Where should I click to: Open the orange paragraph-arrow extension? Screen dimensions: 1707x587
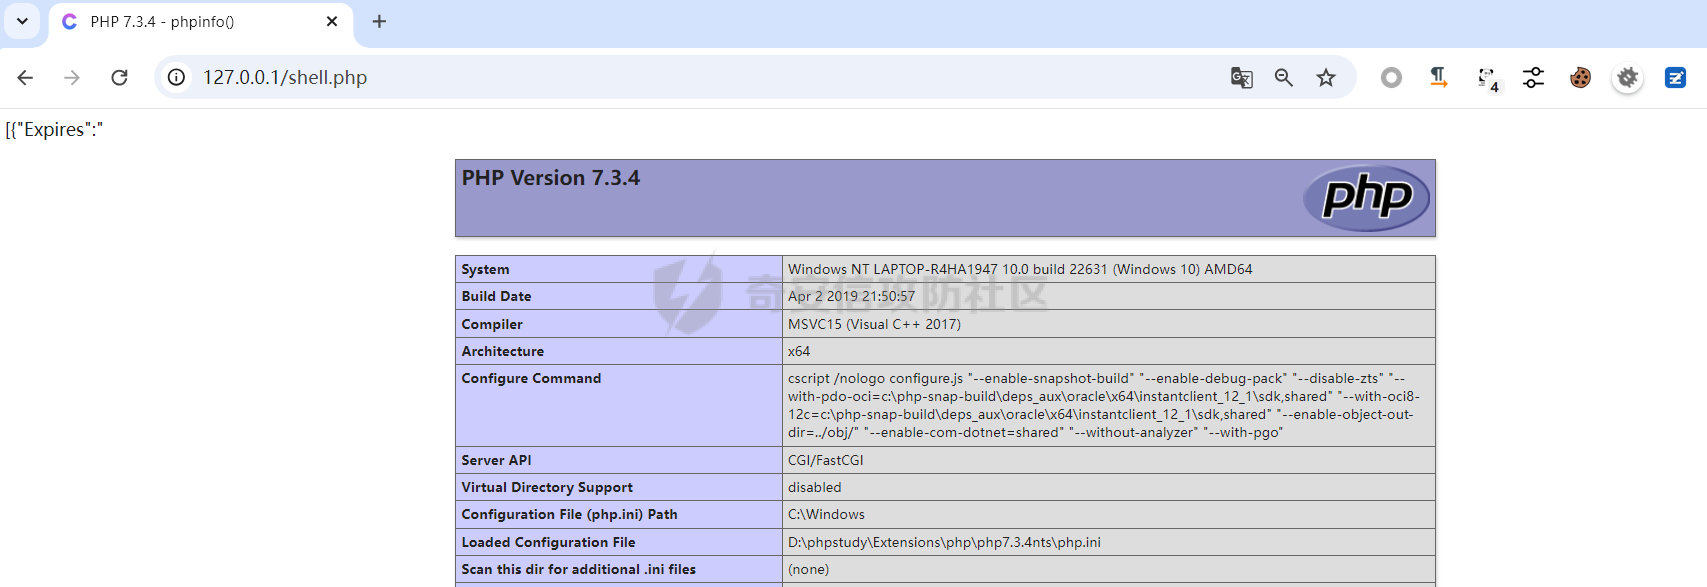[x=1438, y=78]
